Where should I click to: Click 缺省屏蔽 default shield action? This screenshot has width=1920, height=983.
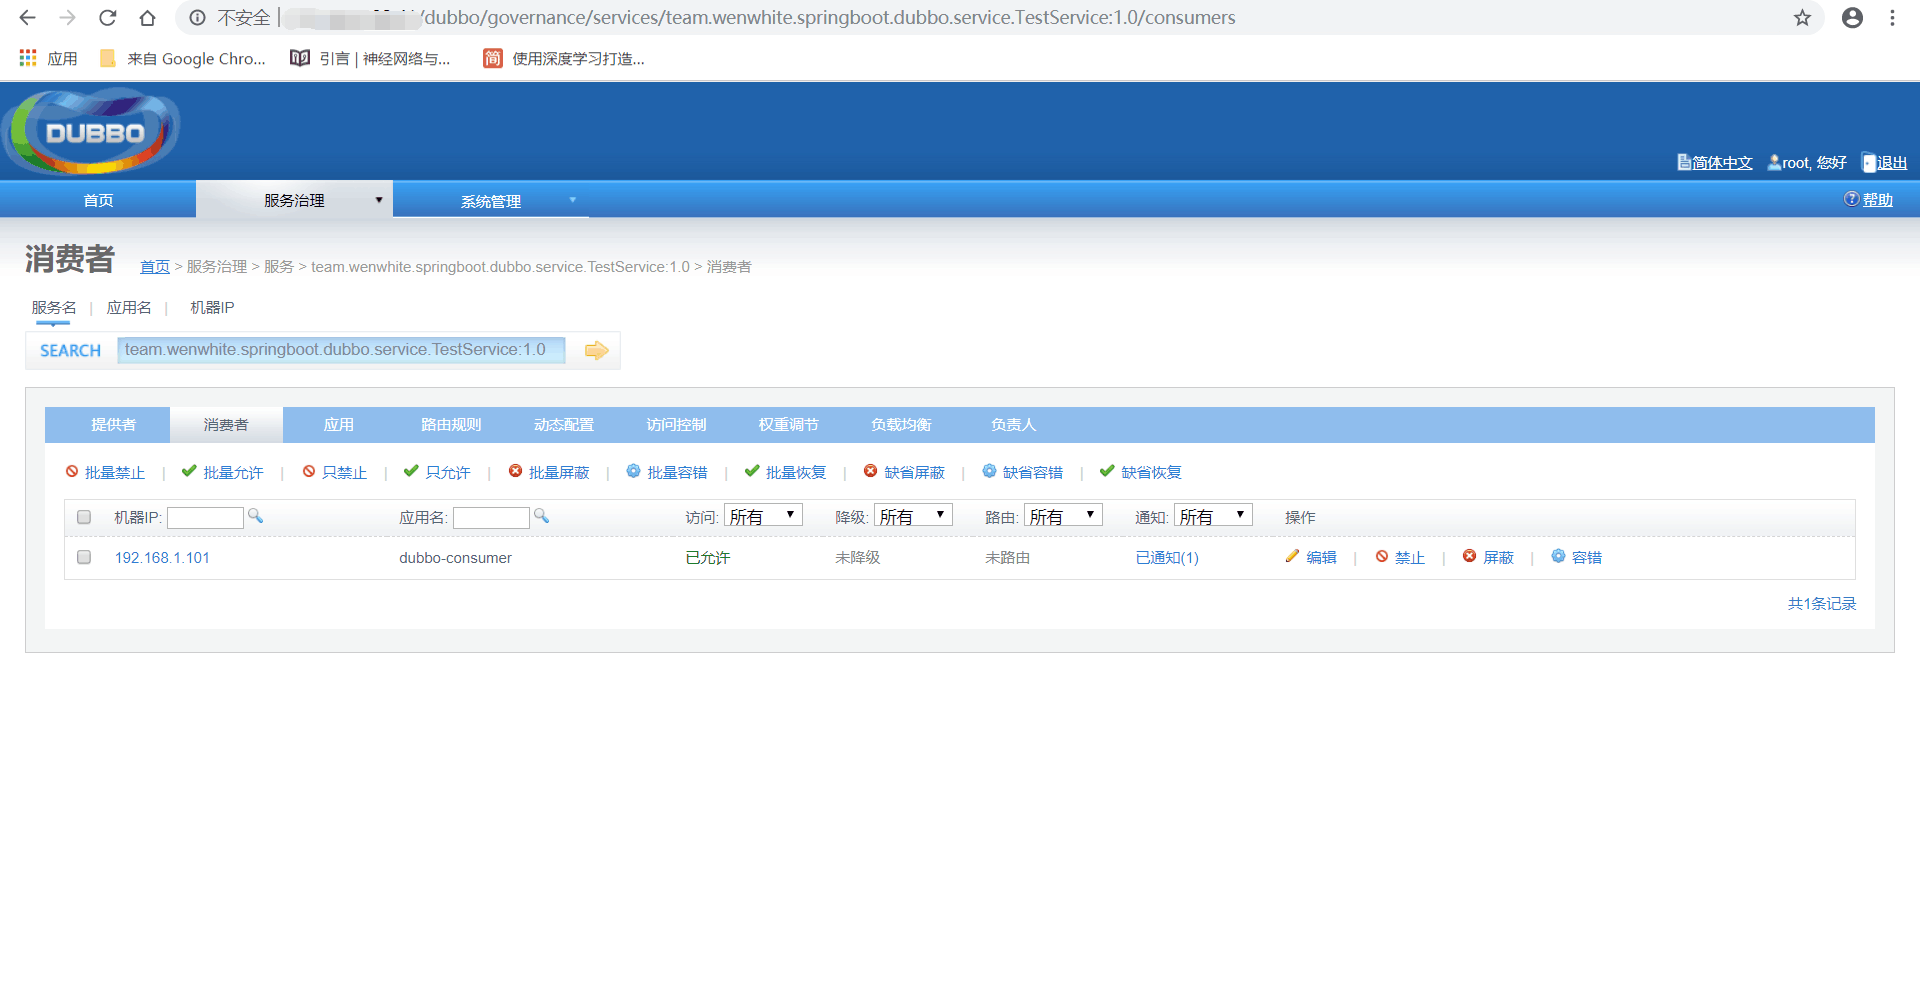pos(904,472)
